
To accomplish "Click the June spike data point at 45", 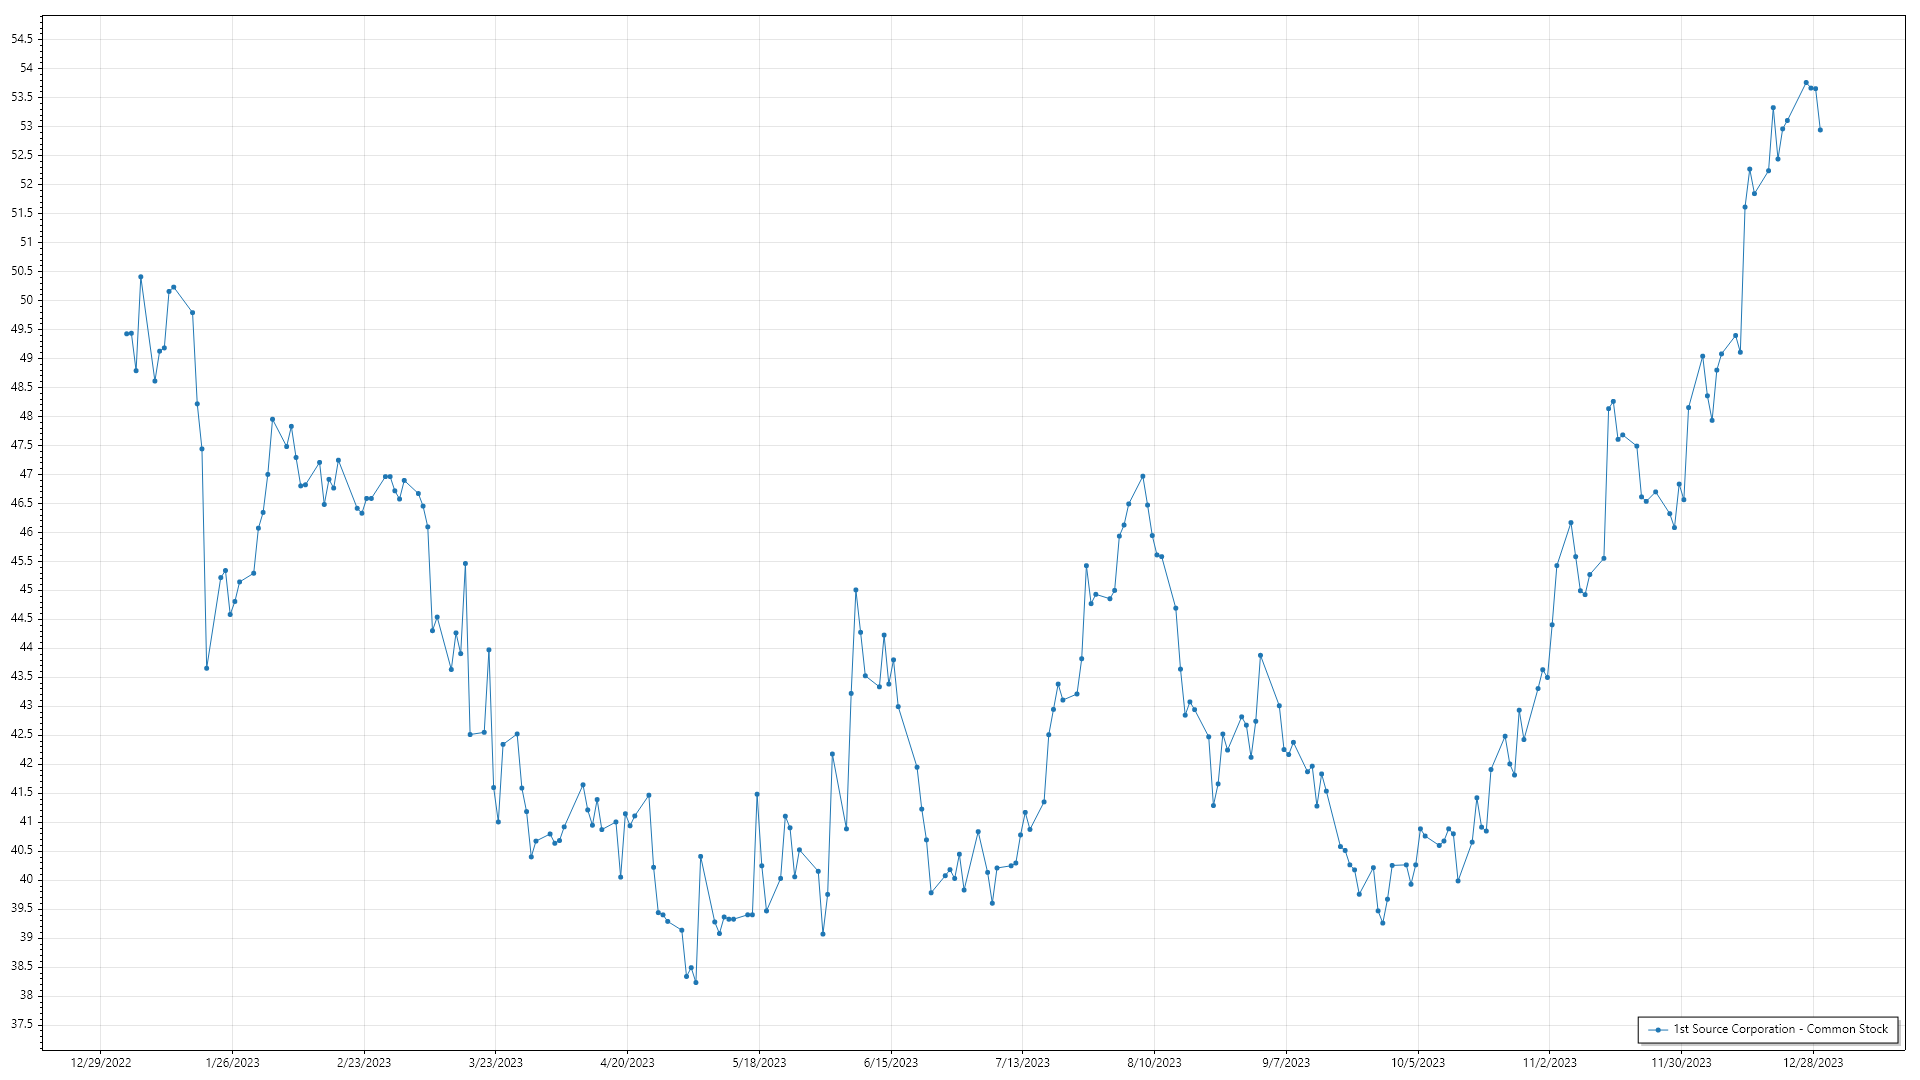I will point(856,590).
